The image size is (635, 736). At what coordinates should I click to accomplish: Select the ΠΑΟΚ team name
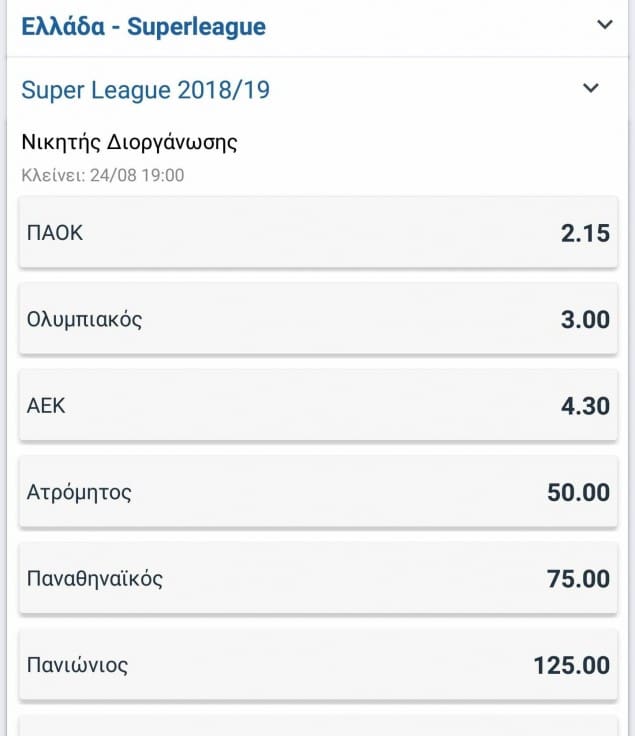(55, 233)
